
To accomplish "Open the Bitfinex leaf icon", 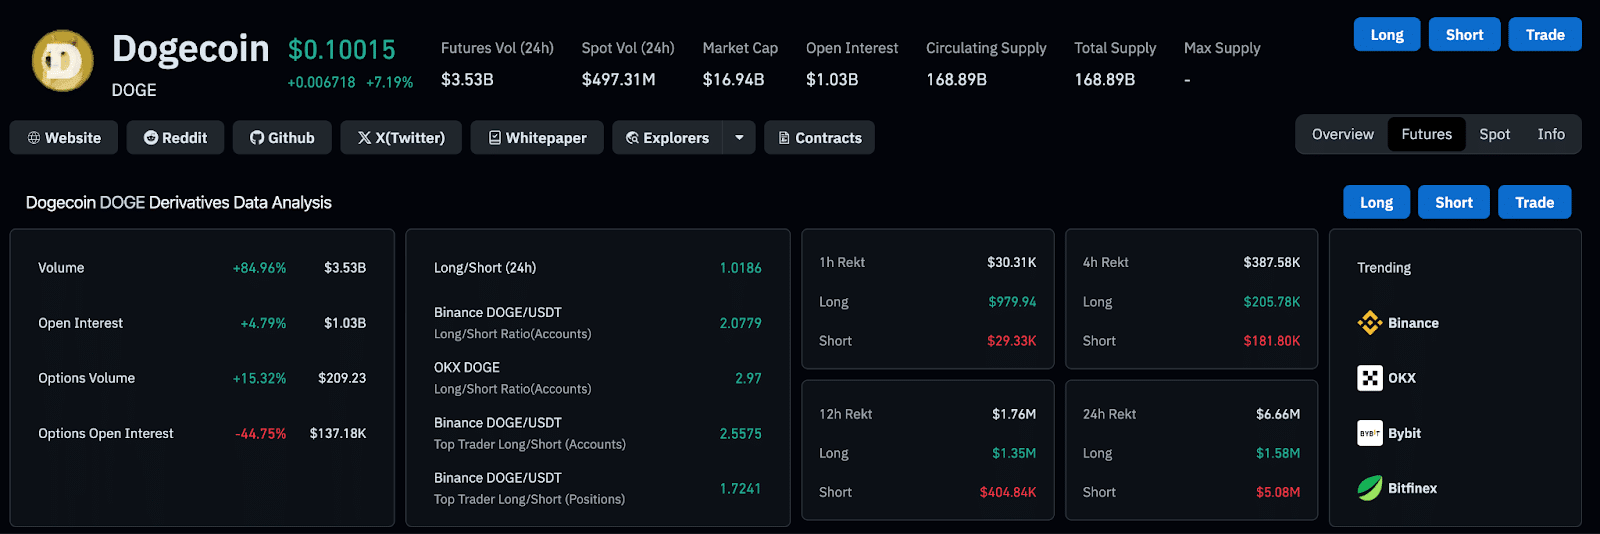I will coord(1369,488).
